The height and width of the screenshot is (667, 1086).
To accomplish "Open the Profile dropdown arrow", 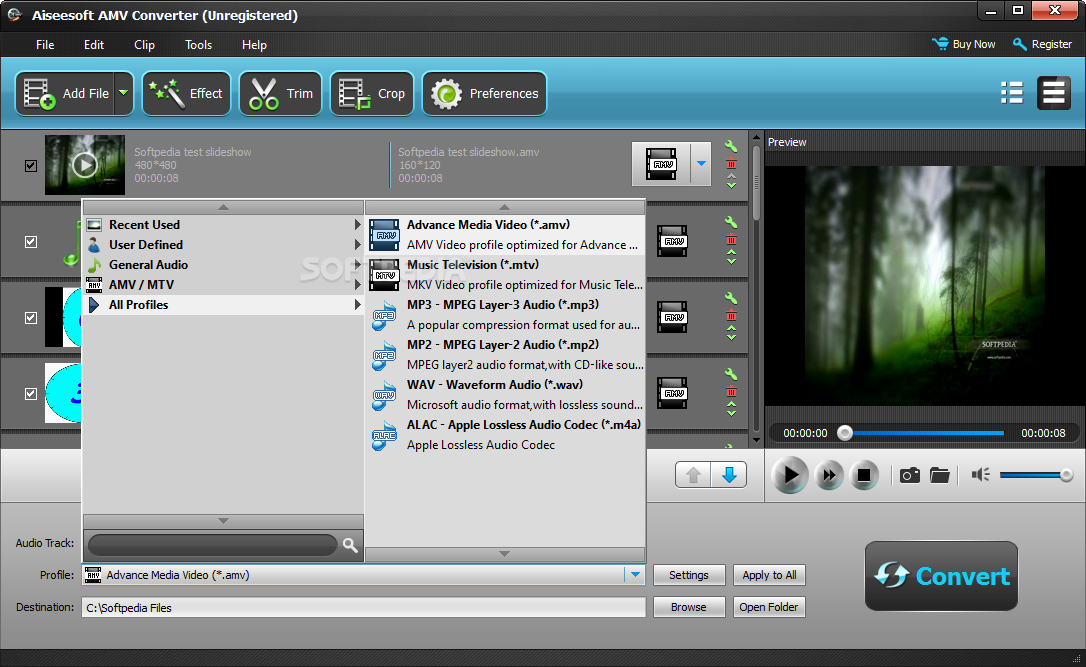I will point(634,575).
